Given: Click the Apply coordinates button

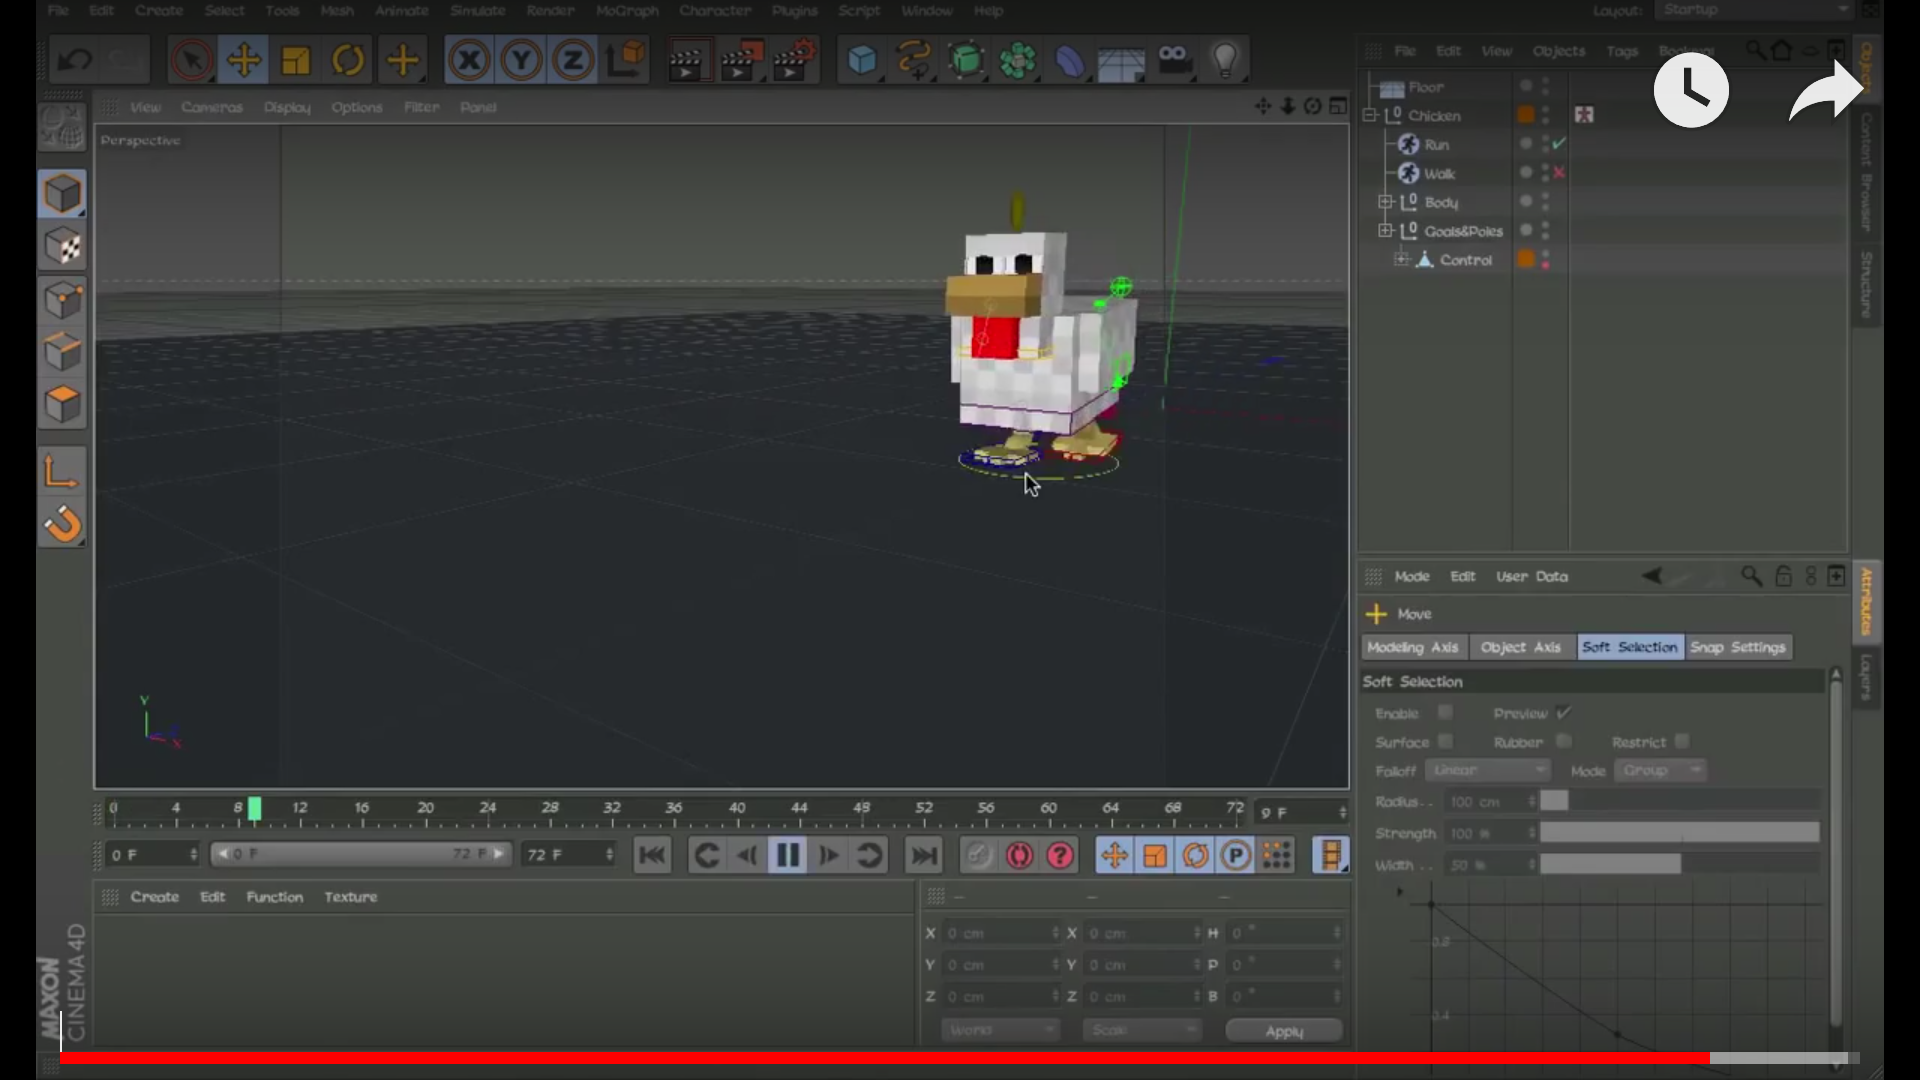Looking at the screenshot, I should coord(1284,1031).
